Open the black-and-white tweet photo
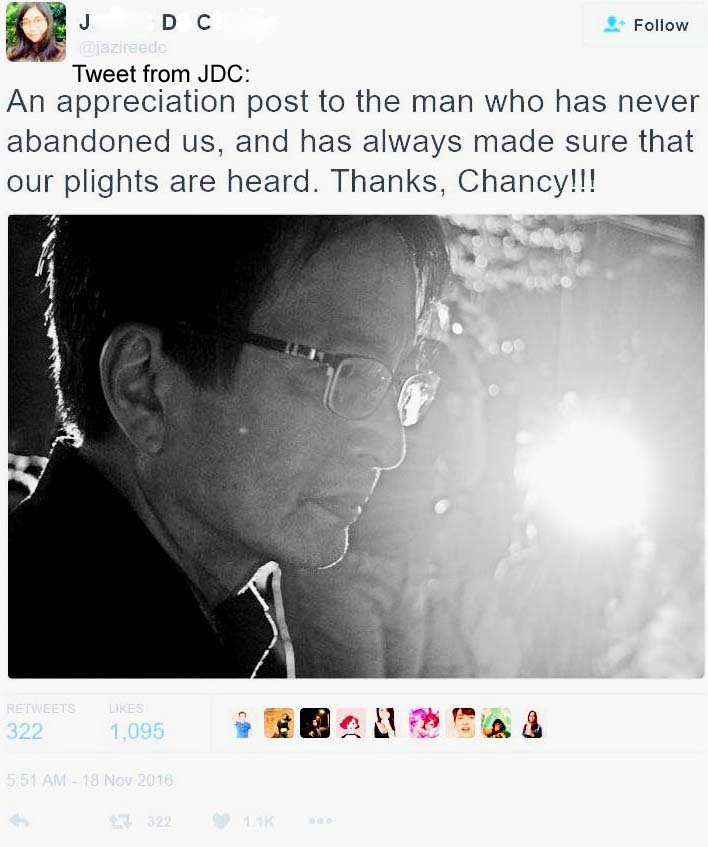The image size is (708, 847). [x=356, y=446]
